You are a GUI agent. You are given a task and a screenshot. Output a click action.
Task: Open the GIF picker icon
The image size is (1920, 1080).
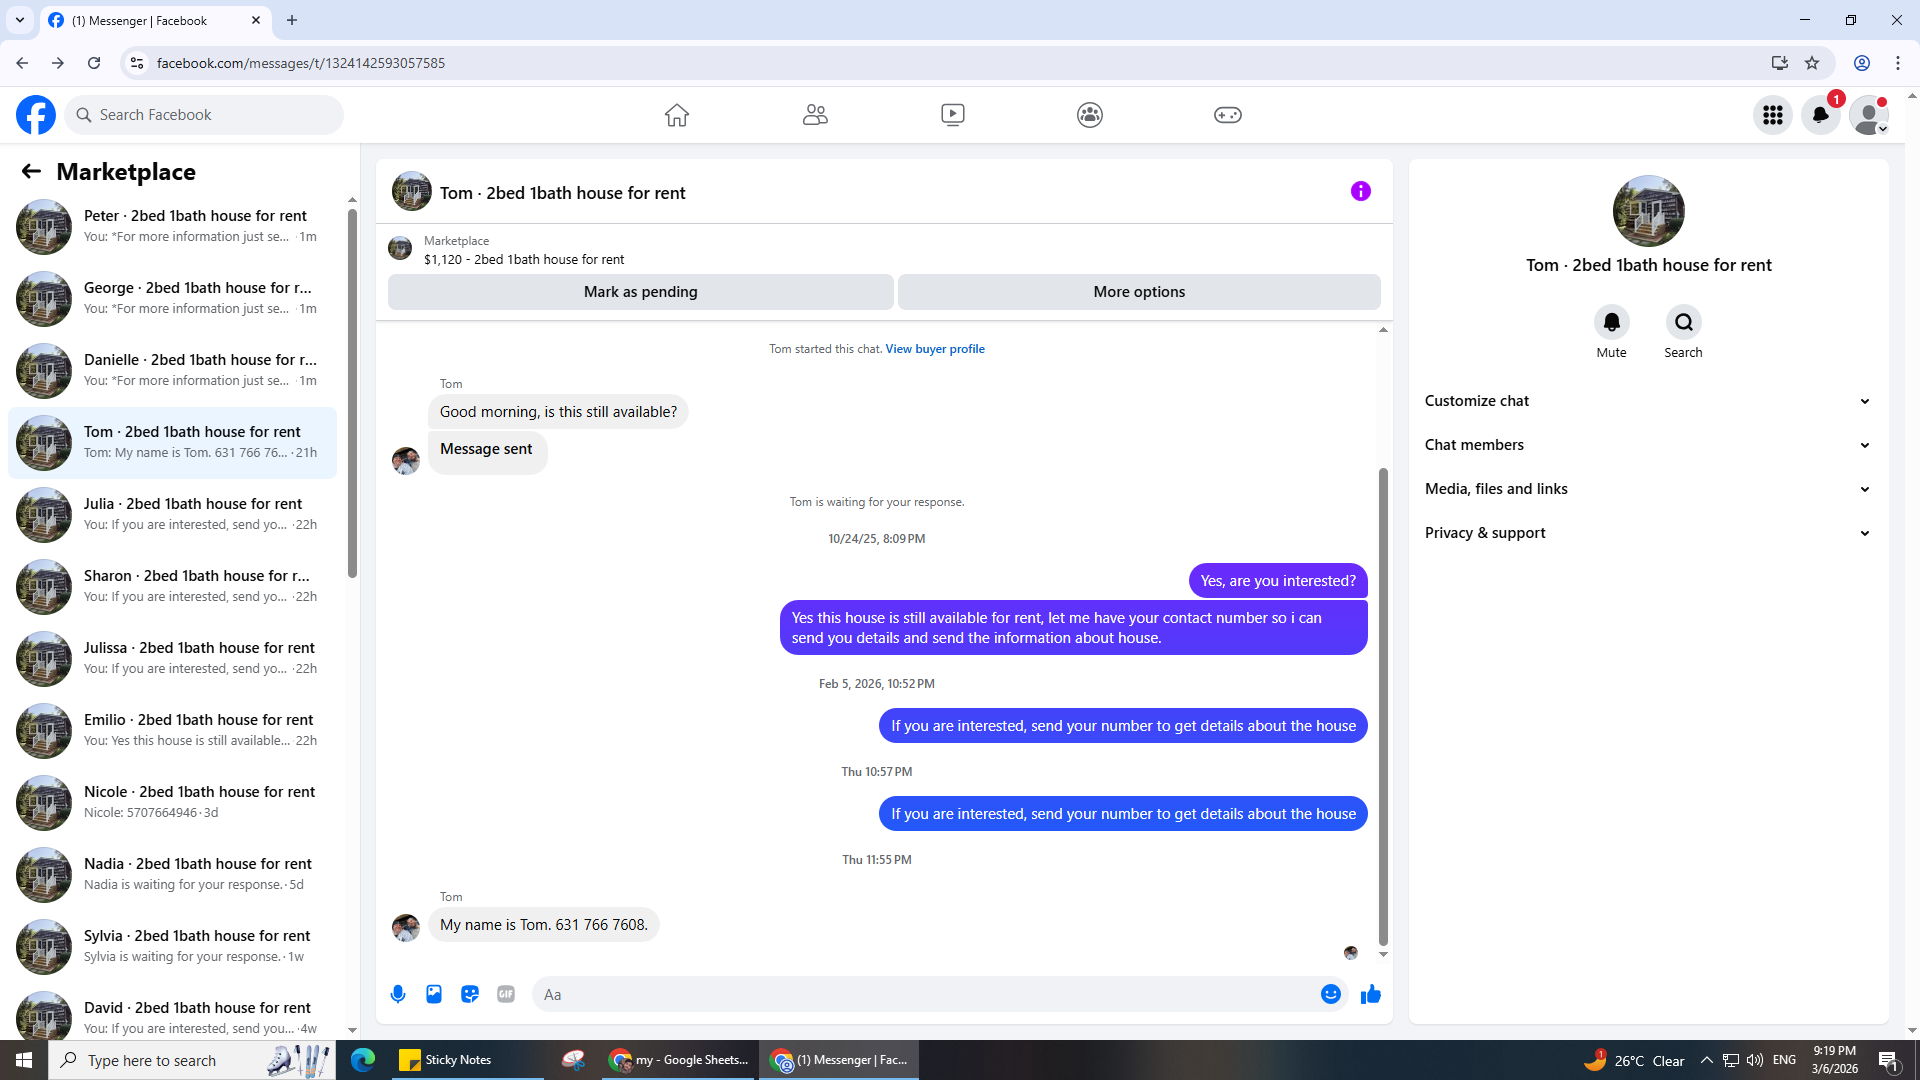(x=506, y=994)
